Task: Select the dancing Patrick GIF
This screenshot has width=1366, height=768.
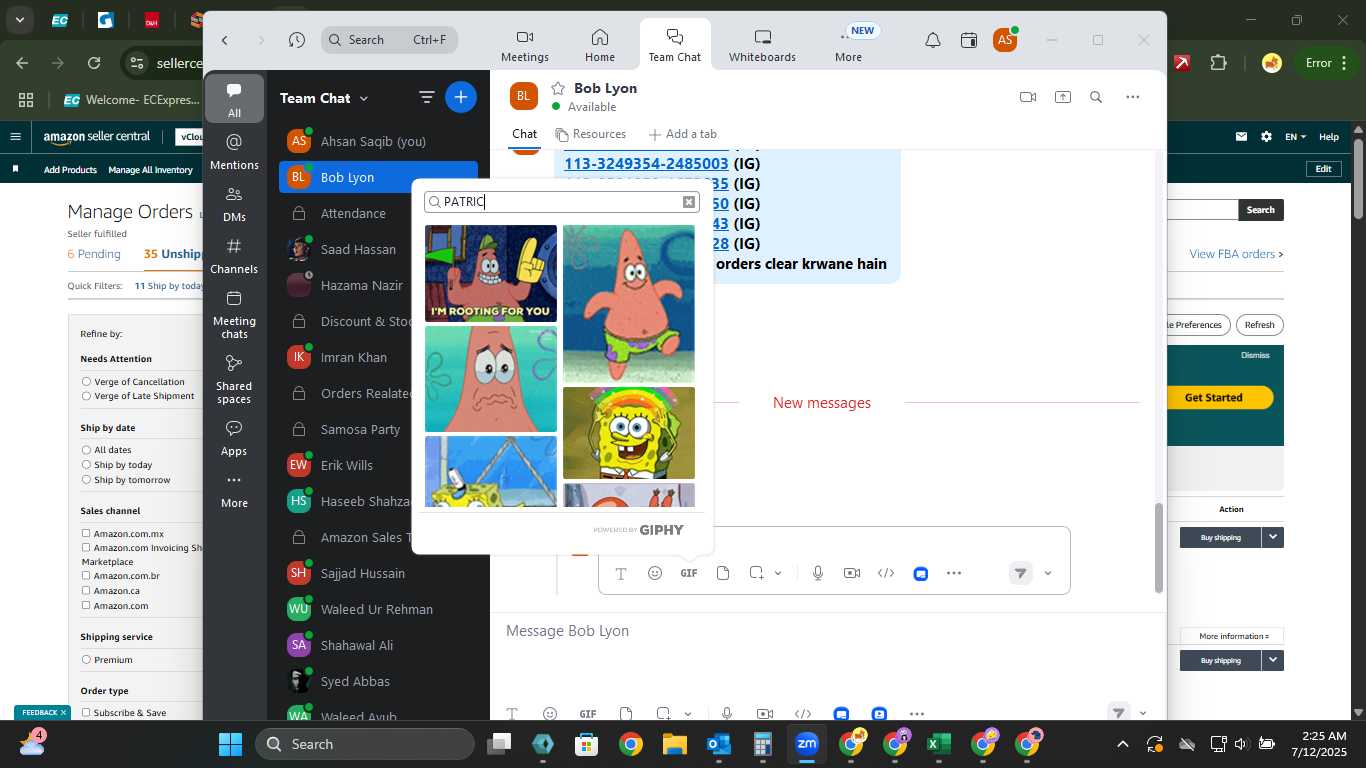Action: point(629,304)
